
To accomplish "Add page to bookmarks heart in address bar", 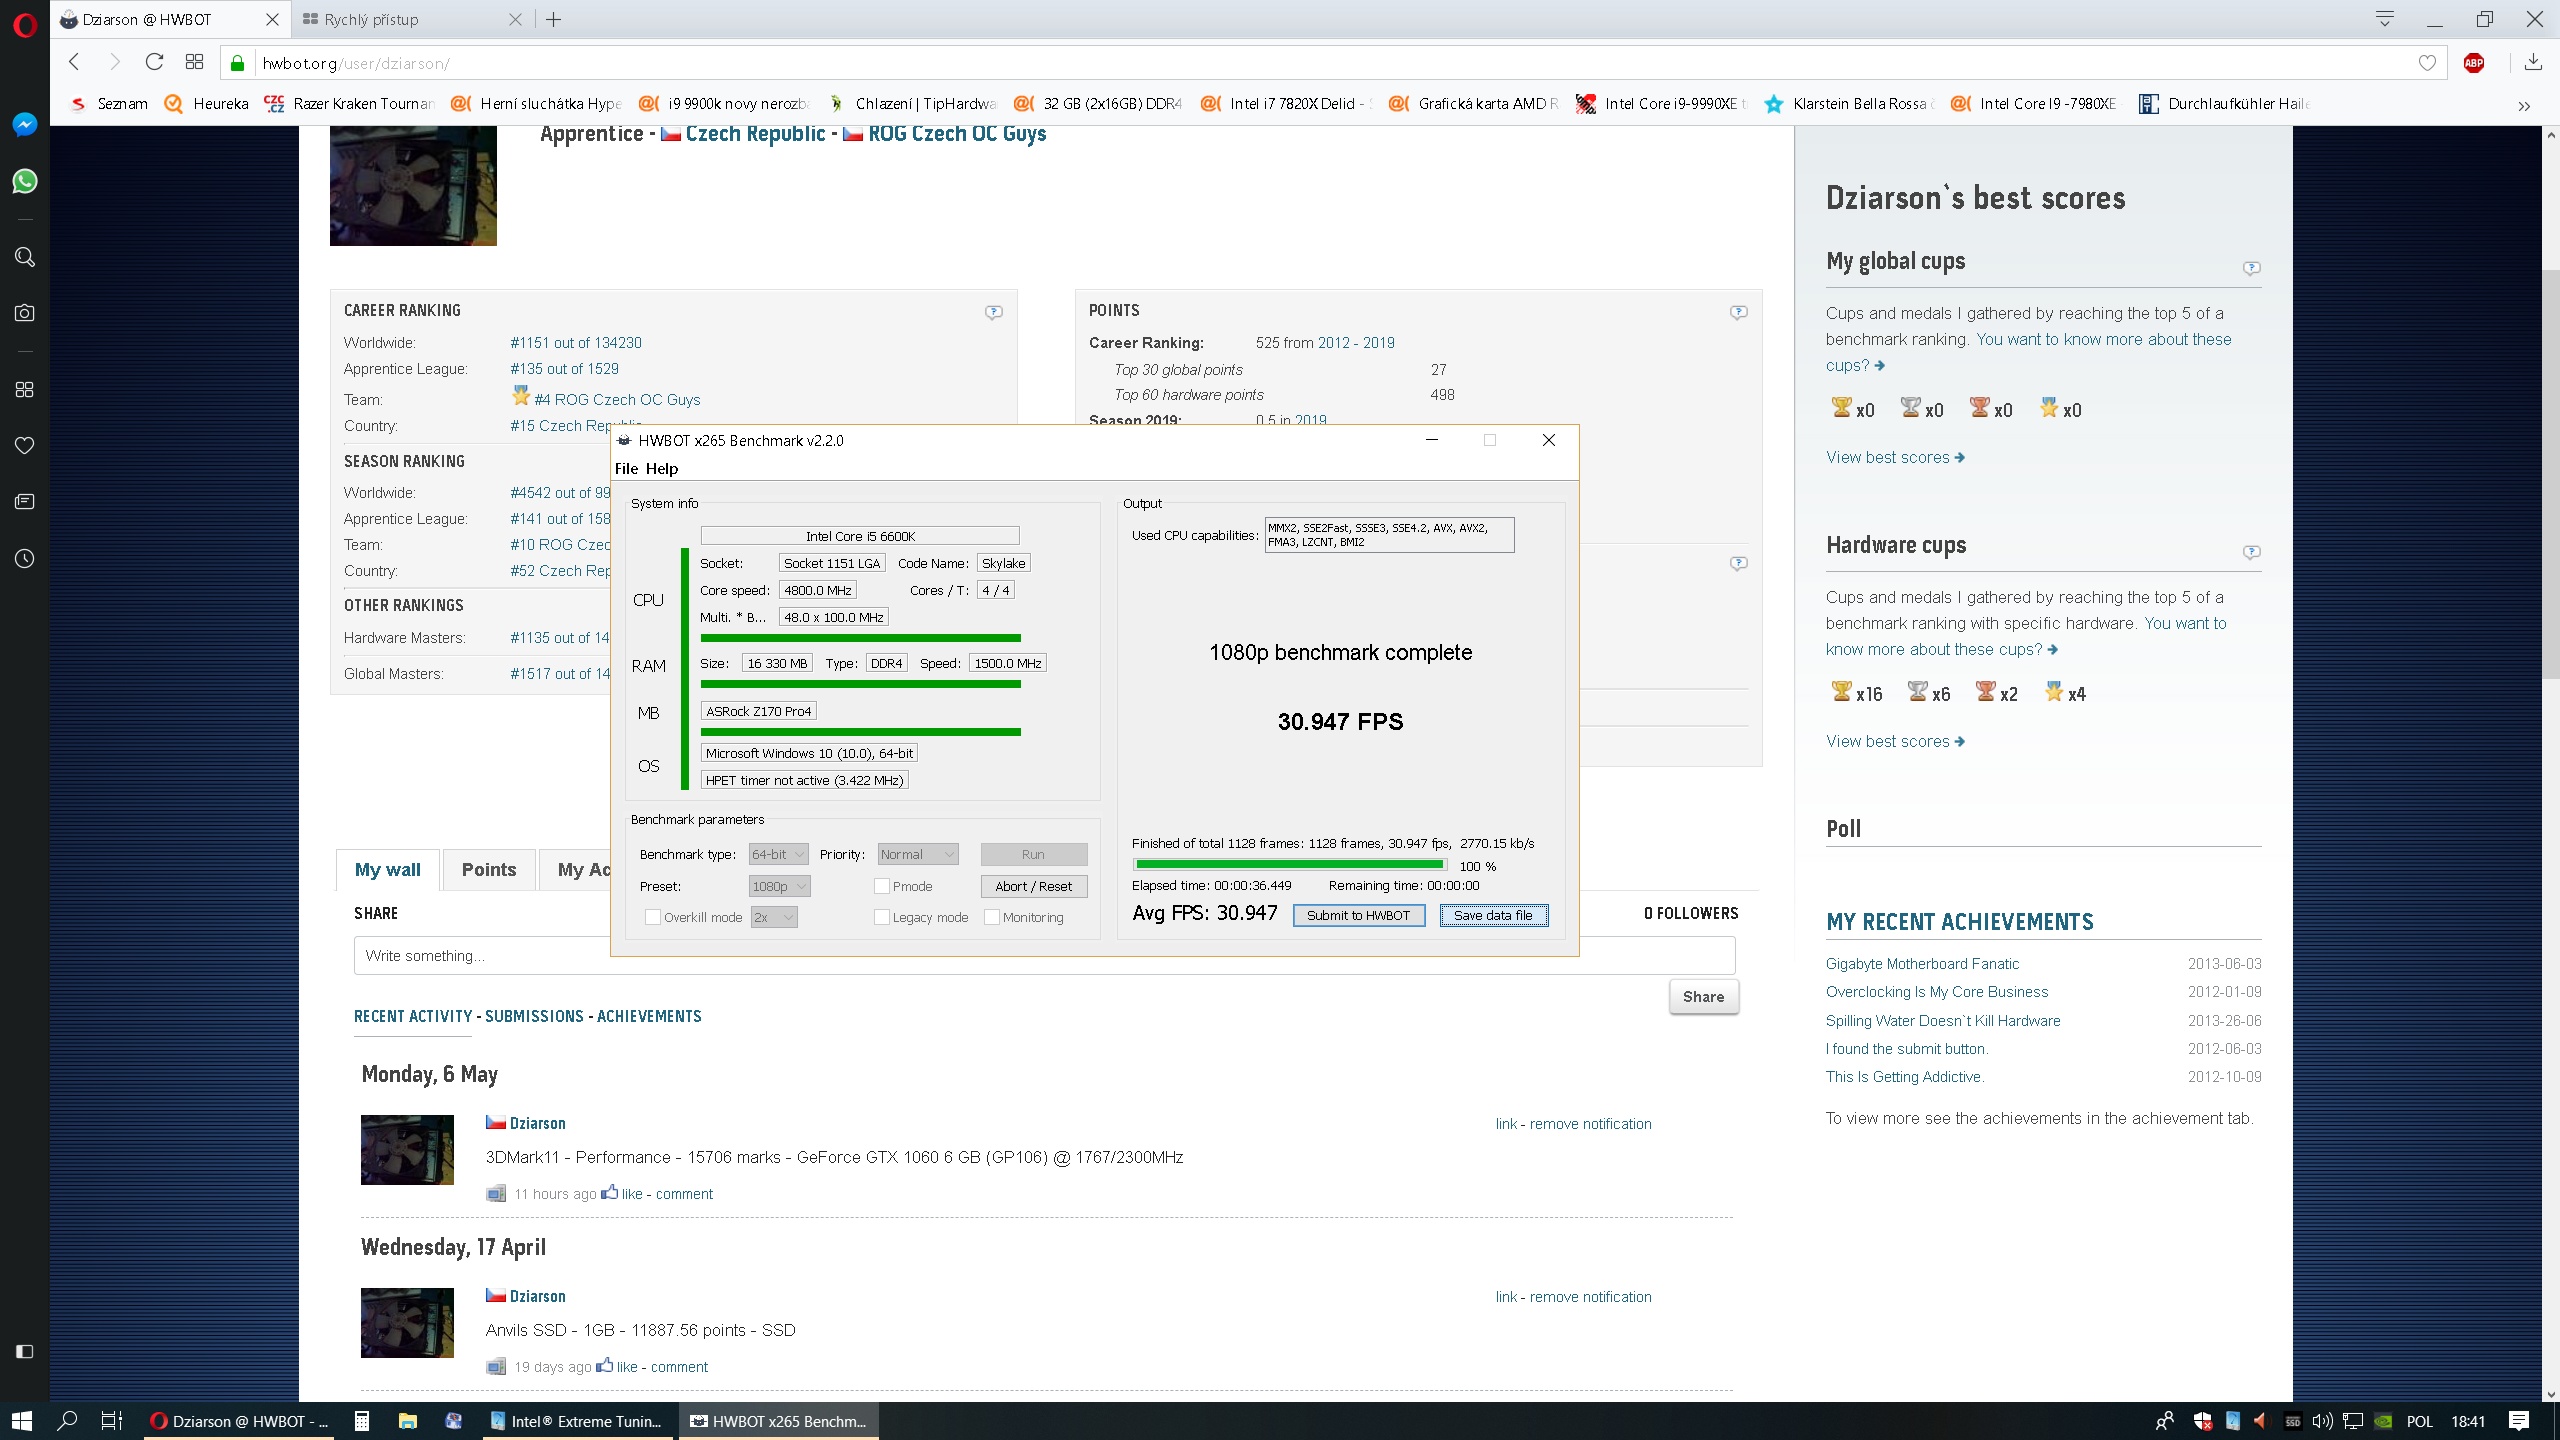I will [2427, 63].
